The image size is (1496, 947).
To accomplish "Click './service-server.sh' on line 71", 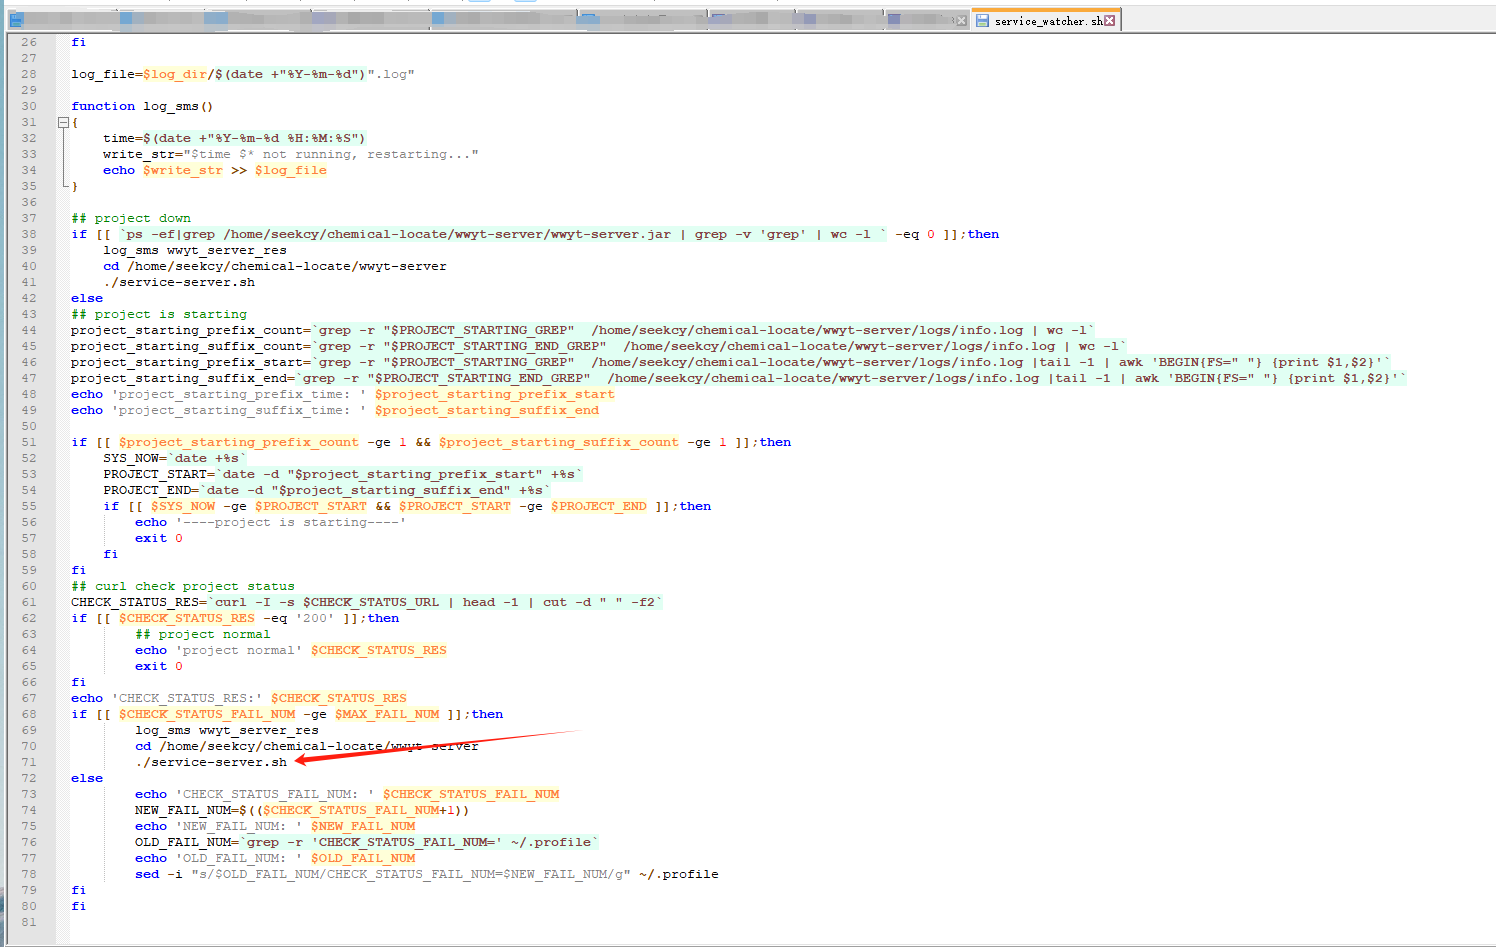I will pos(211,762).
